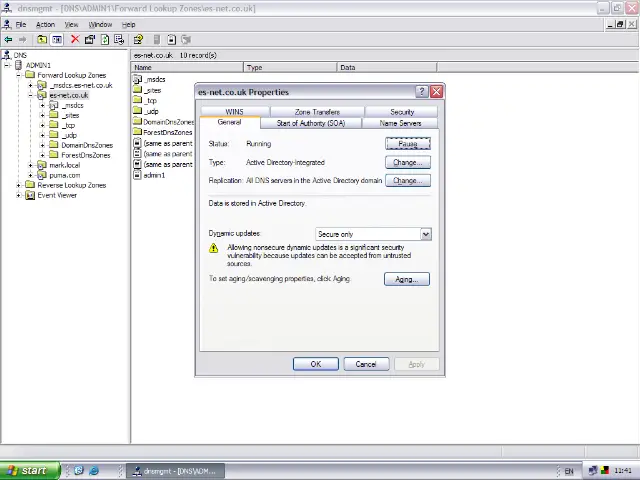The image size is (640, 480).
Task: Select the _udp folder in the tree
Action: tap(70, 135)
